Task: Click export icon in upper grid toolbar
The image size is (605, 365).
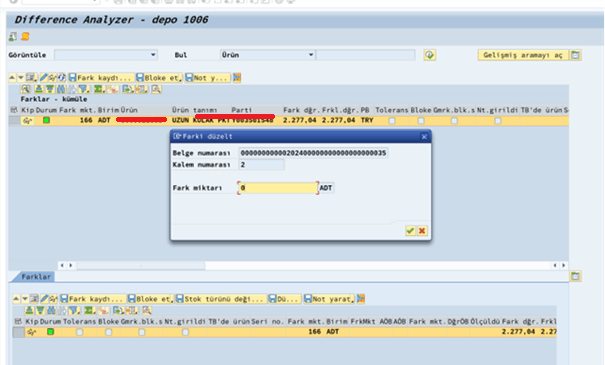Action: (x=128, y=89)
